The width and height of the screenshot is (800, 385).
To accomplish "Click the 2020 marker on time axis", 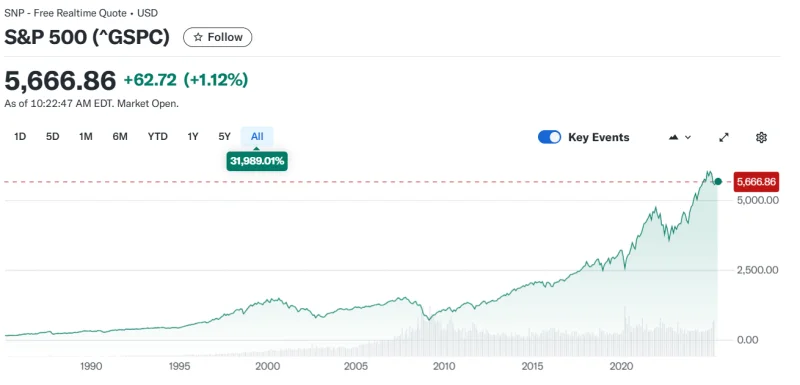I will coord(622,366).
